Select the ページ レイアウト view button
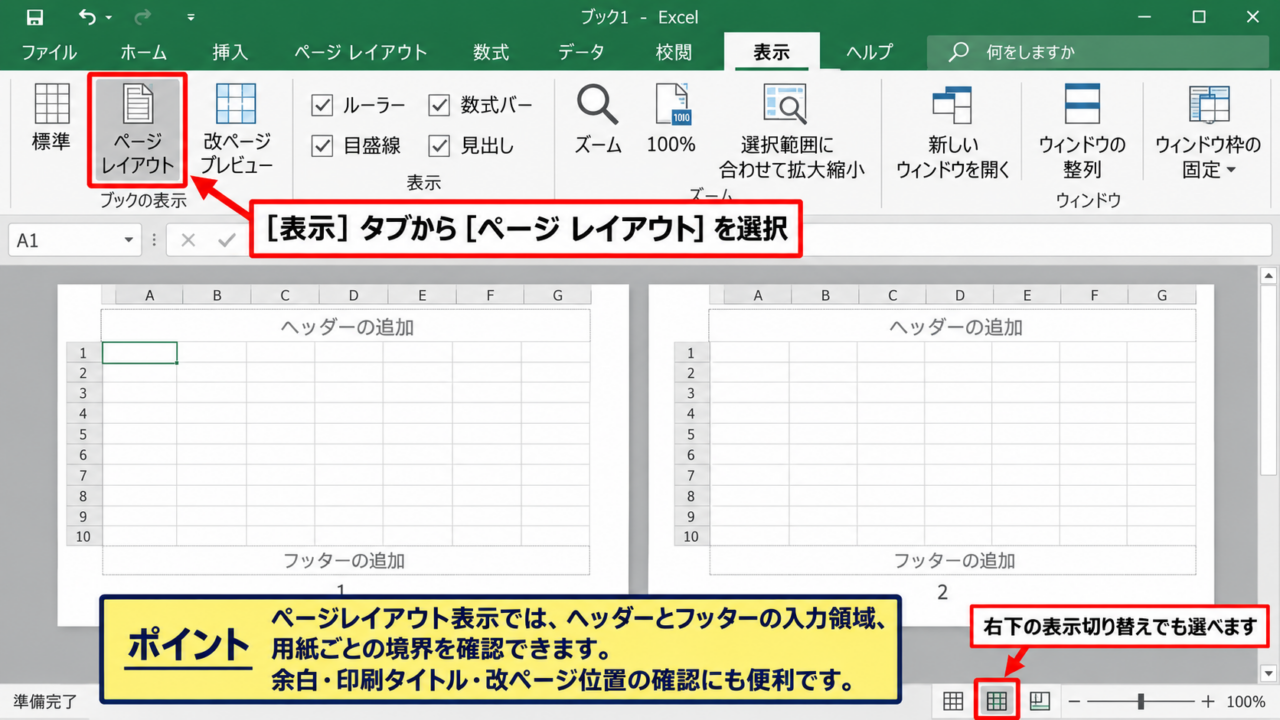1280x720 pixels. pyautogui.click(x=137, y=130)
